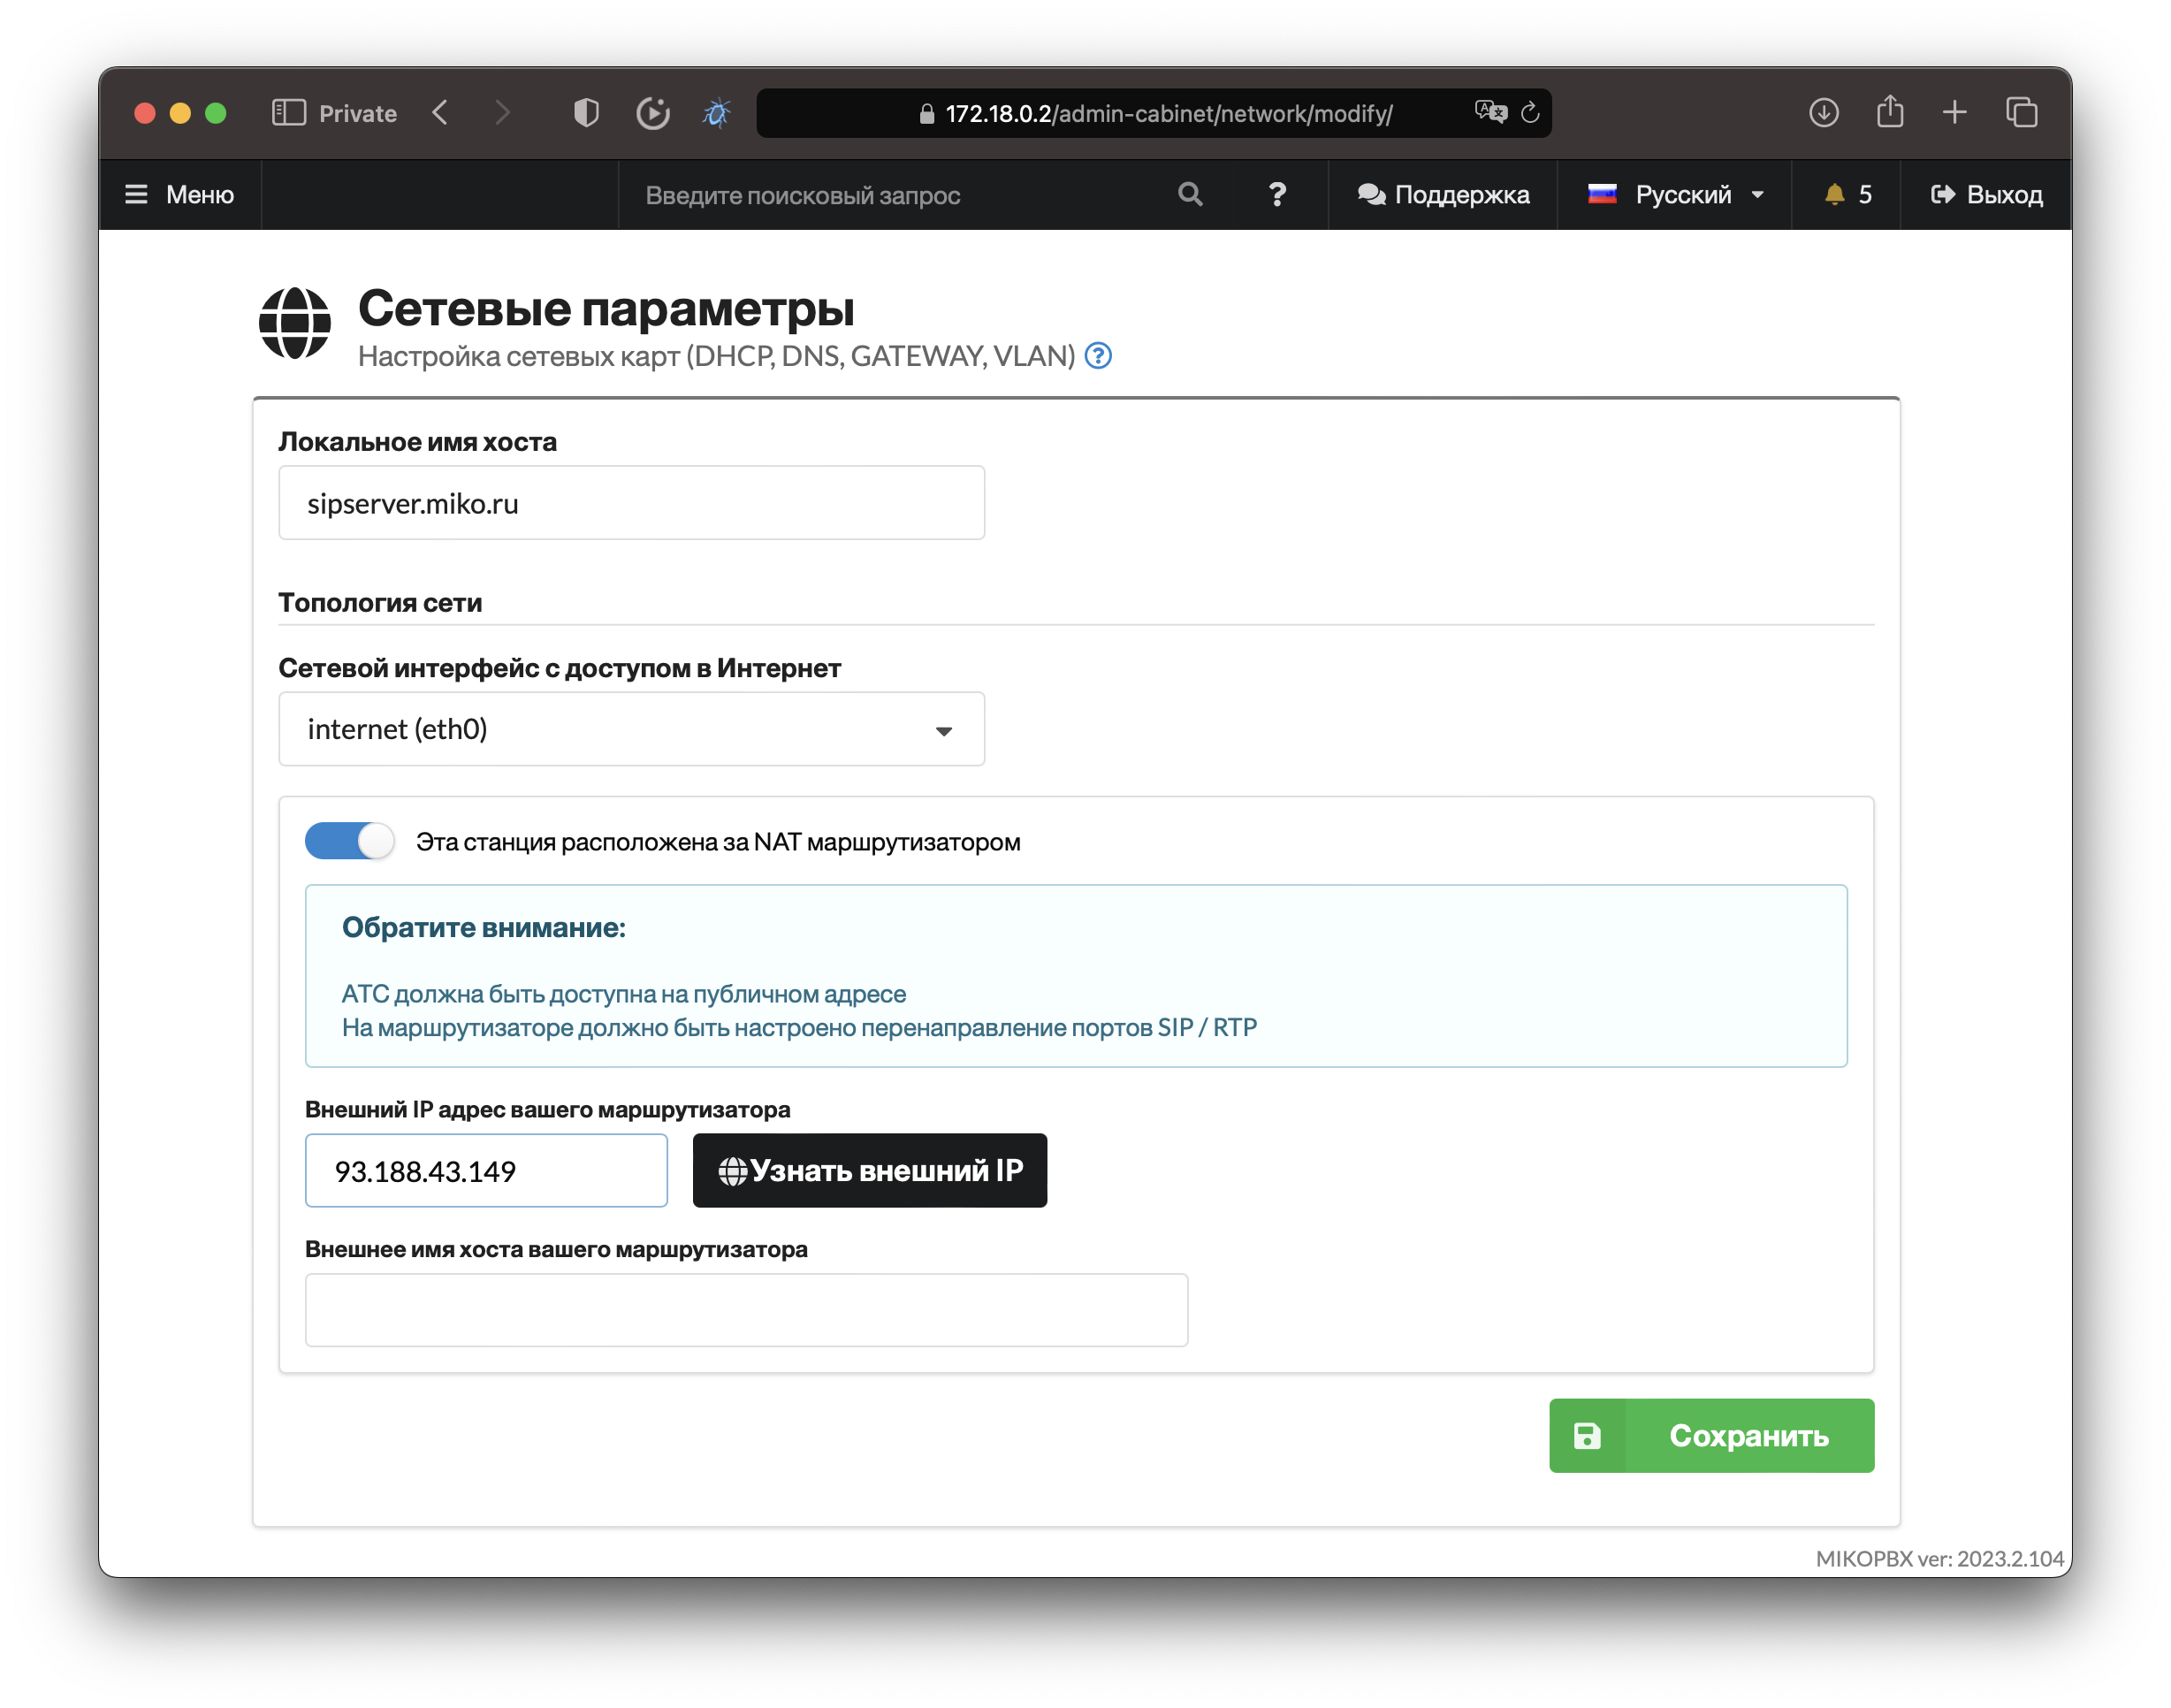Reload the page with refresh icon
Image resolution: width=2171 pixels, height=1708 pixels.
[1530, 112]
